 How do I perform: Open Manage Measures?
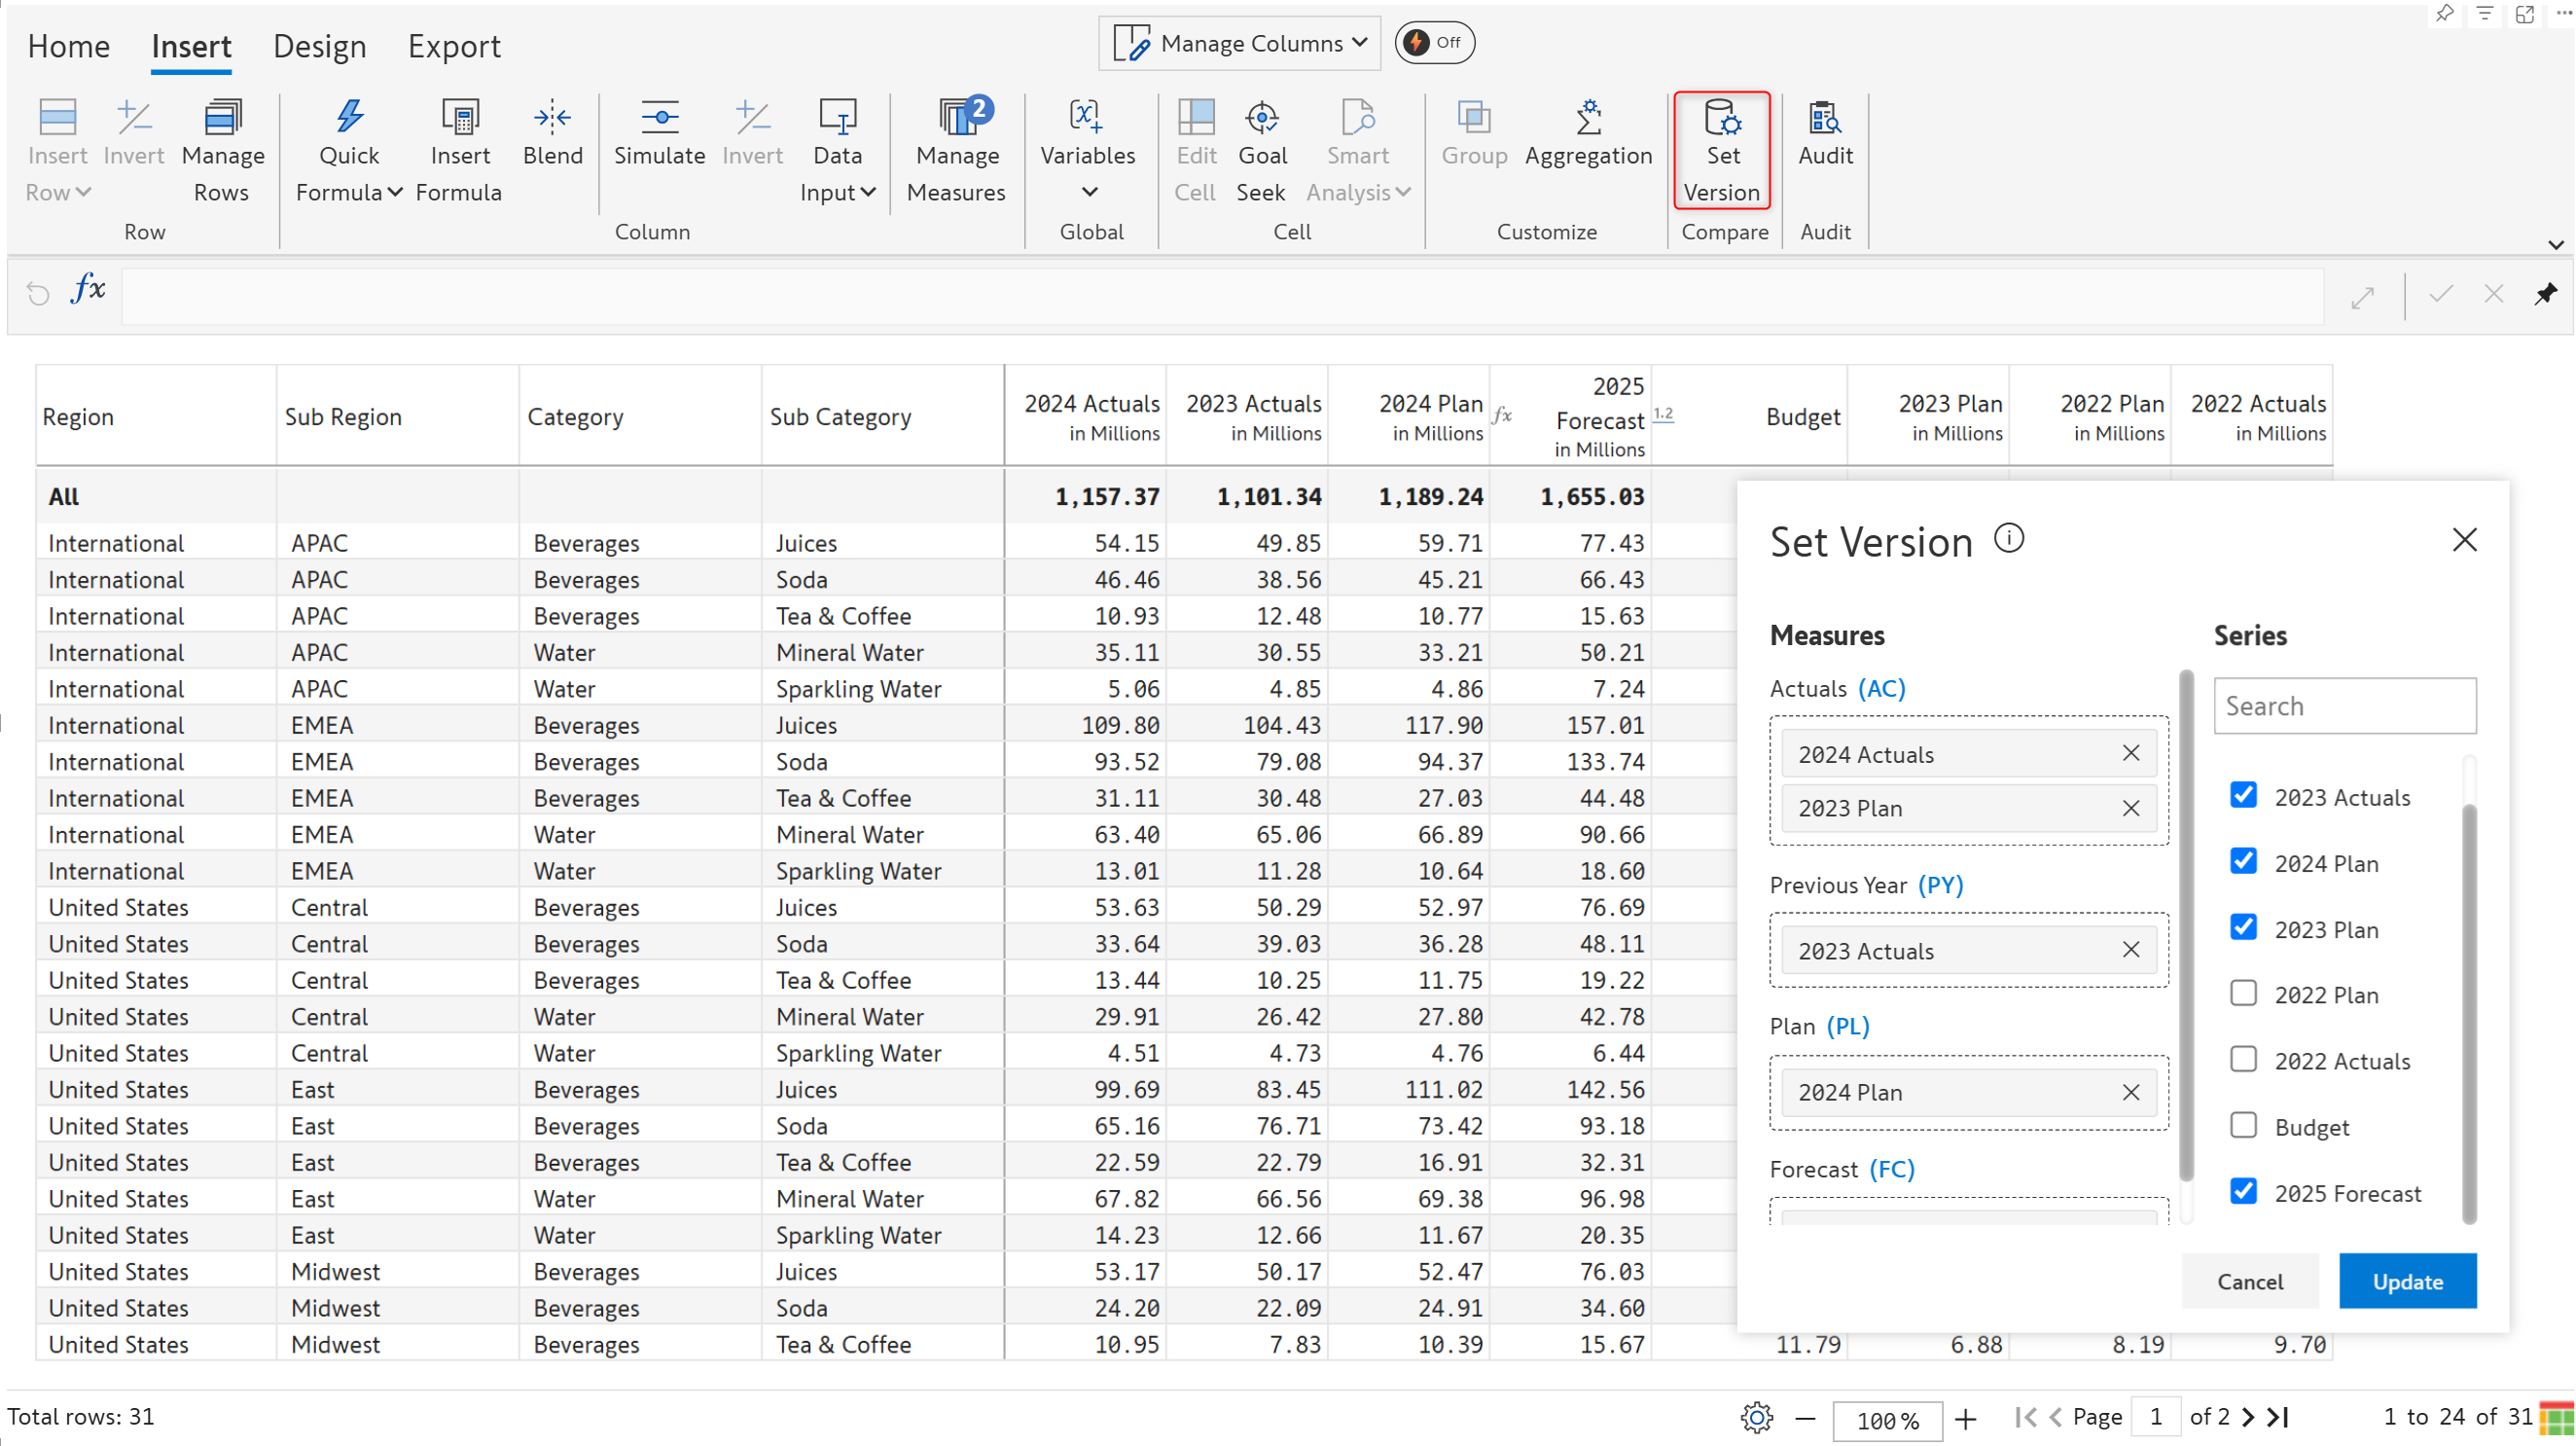click(x=957, y=118)
